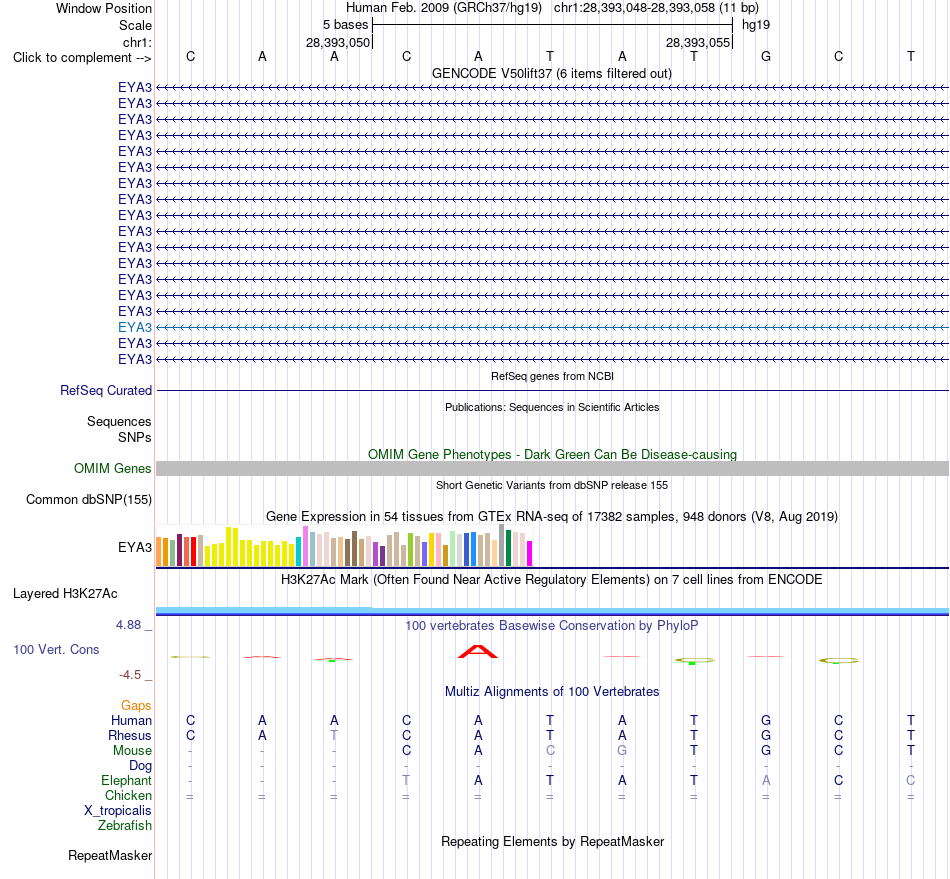Screen dimensions: 950x879
Task: Click EYA3 label beside GTEx bar chart
Action: [x=135, y=547]
